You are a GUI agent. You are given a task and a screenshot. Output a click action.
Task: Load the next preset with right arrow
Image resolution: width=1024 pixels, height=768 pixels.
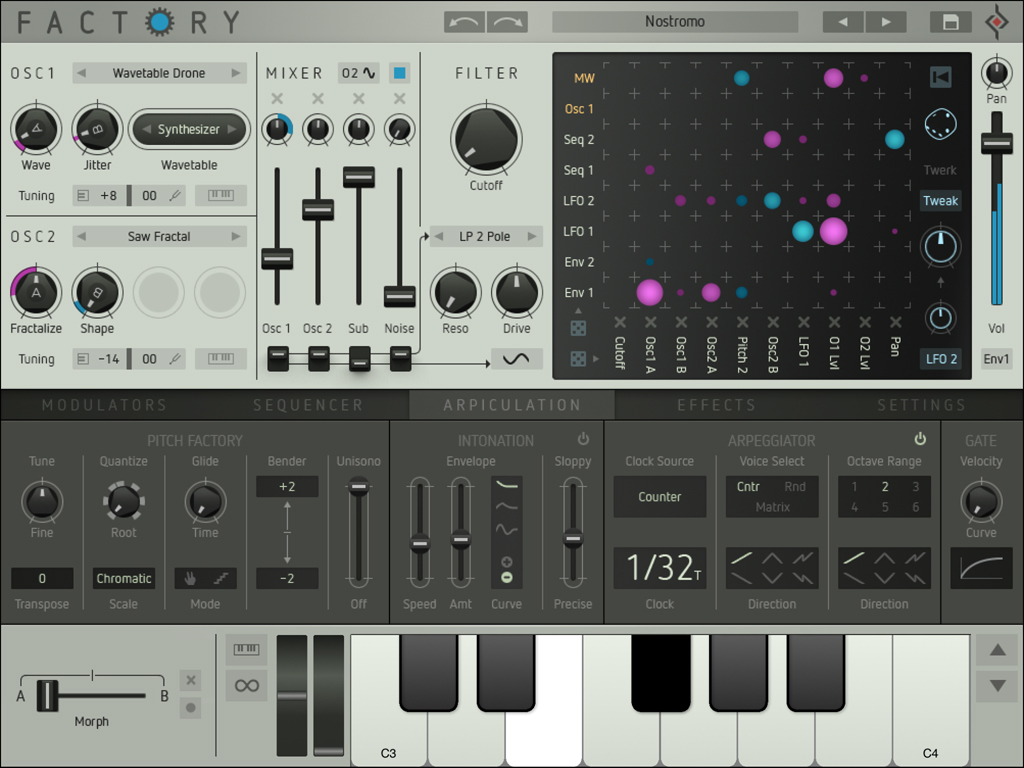pyautogui.click(x=886, y=22)
